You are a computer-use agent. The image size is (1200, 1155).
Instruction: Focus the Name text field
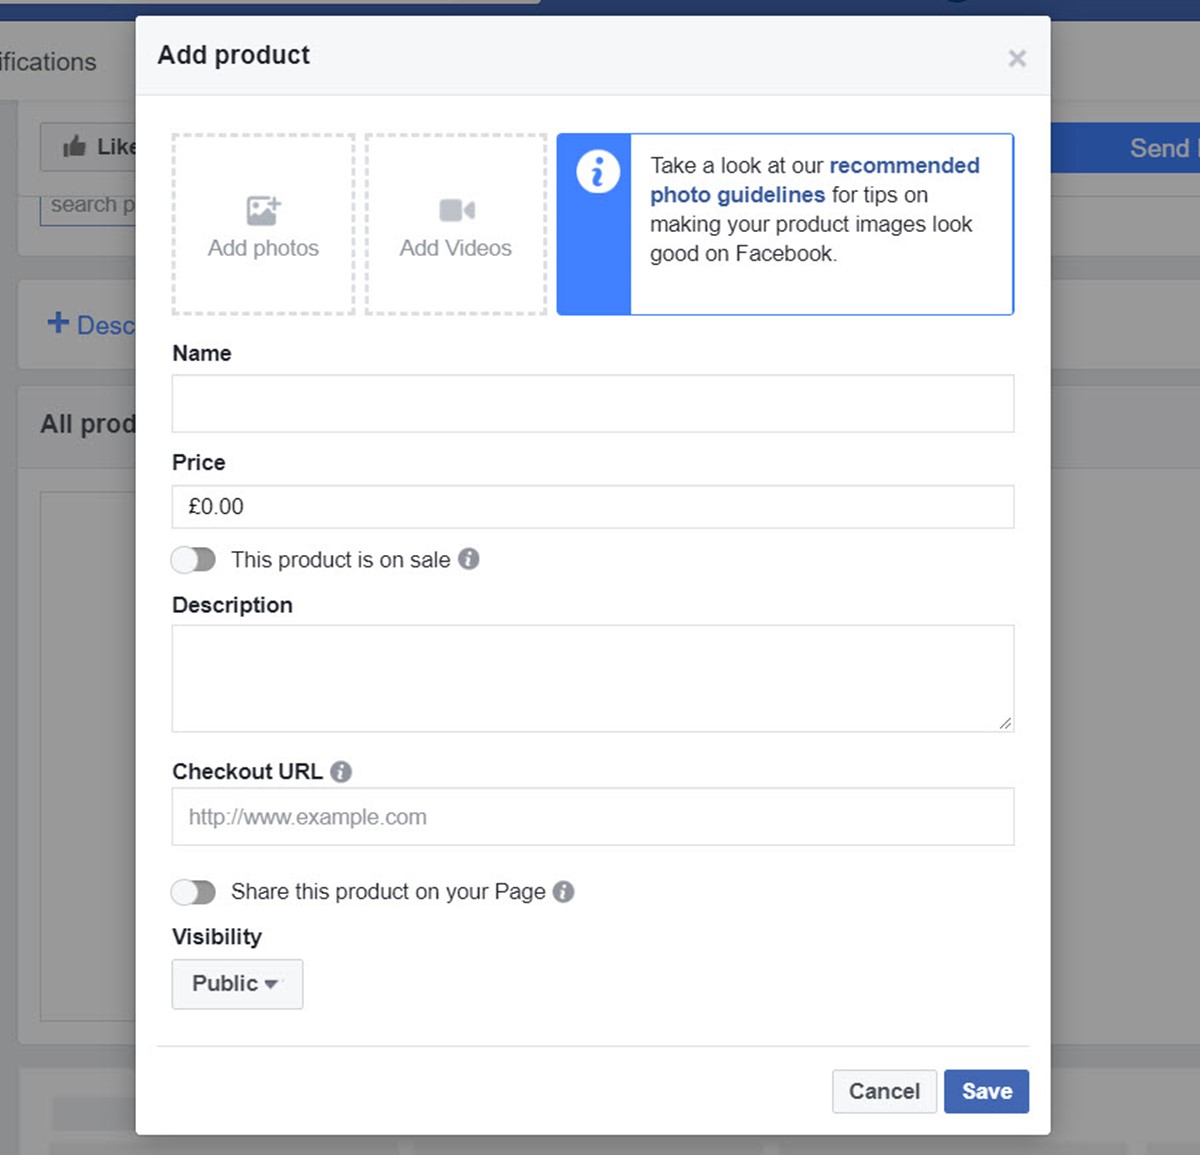pyautogui.click(x=593, y=404)
